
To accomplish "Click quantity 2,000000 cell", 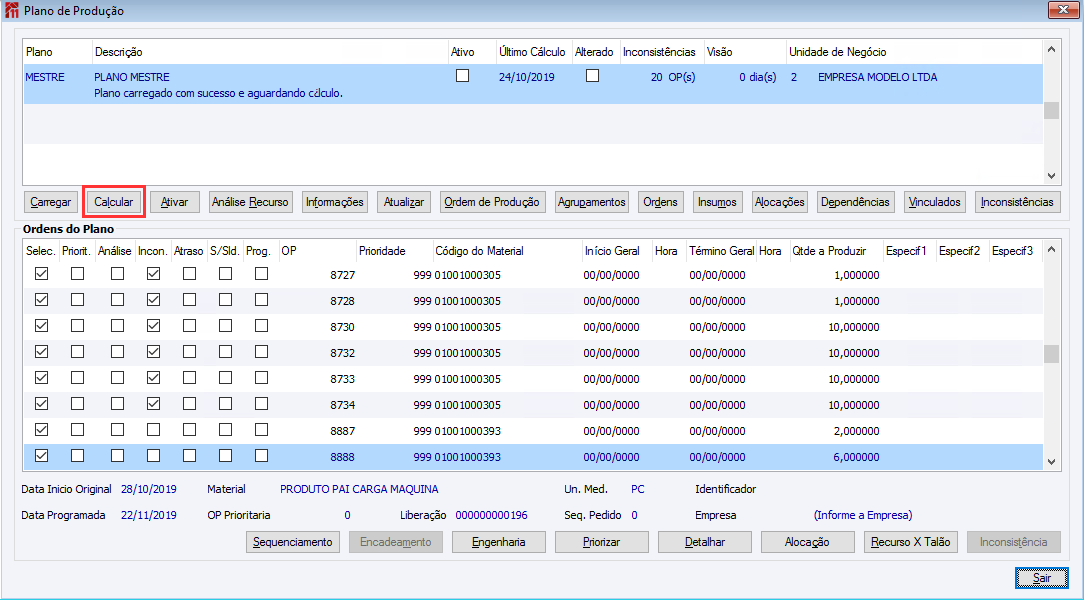I will click(856, 431).
